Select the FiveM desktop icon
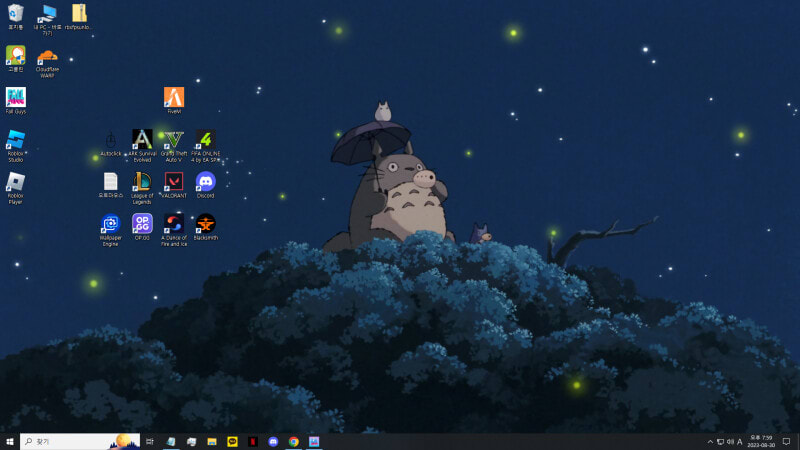This screenshot has width=800, height=450. [x=174, y=101]
